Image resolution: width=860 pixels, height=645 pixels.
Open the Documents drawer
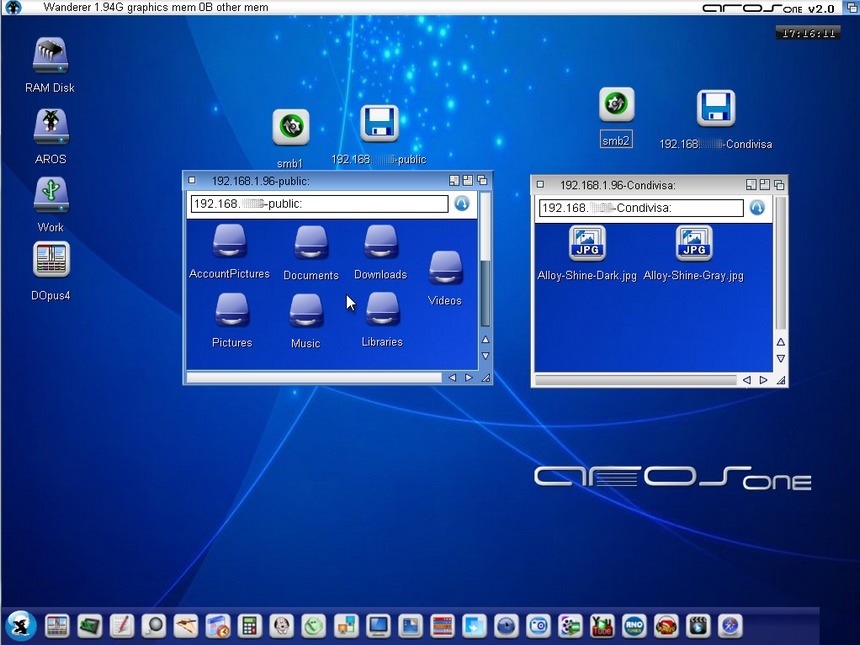click(311, 243)
